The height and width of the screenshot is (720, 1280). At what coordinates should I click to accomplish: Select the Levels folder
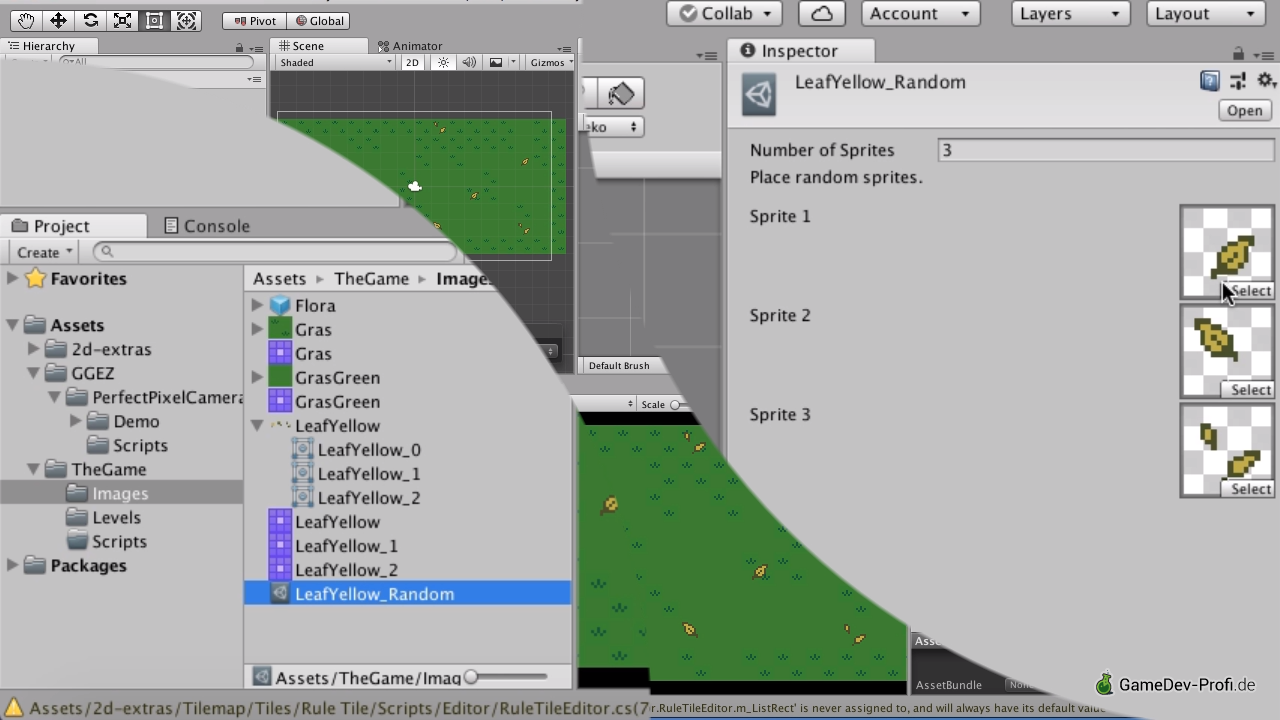[x=117, y=517]
